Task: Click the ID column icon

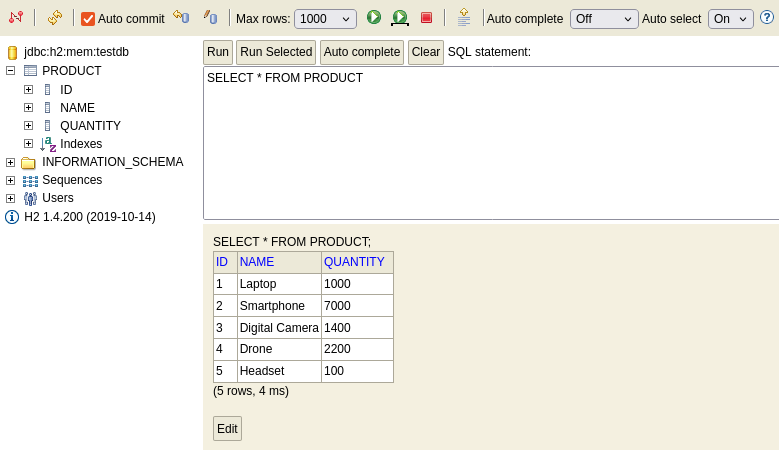Action: tap(48, 89)
